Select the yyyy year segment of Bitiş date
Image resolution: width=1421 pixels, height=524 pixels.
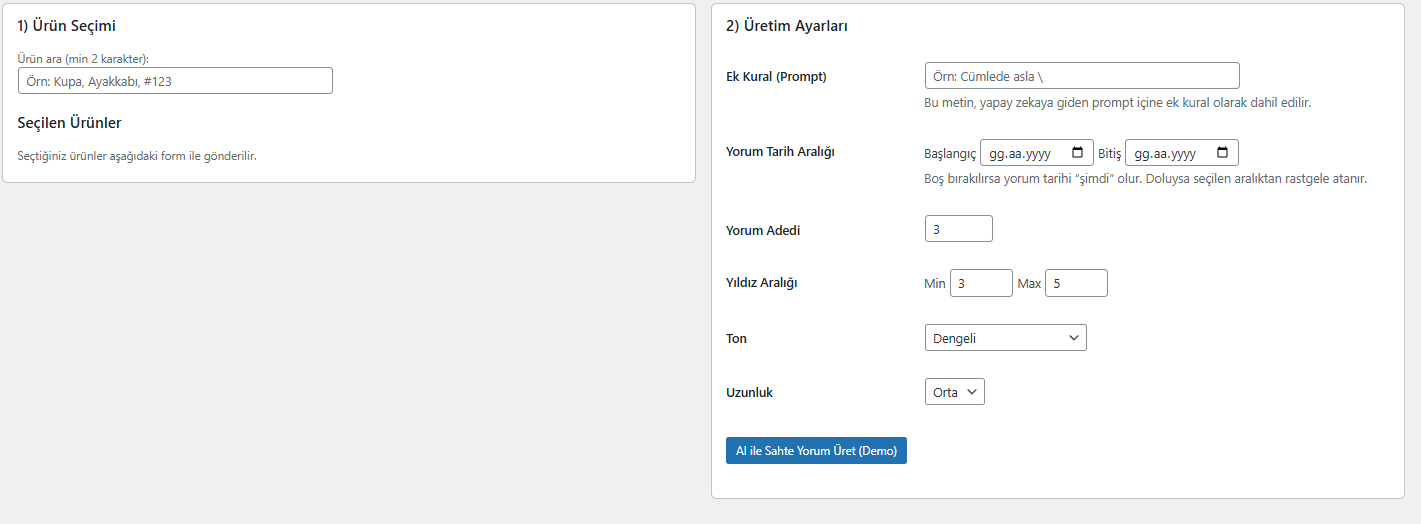1183,154
